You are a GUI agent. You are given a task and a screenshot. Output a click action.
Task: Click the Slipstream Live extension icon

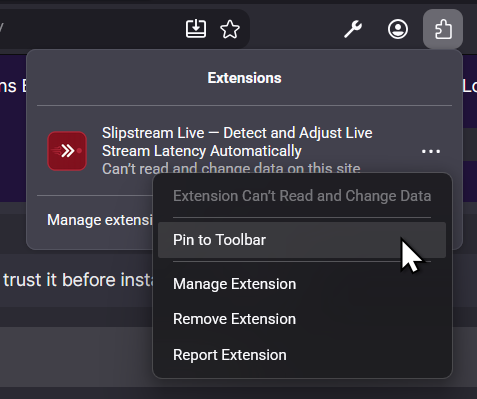pos(67,151)
